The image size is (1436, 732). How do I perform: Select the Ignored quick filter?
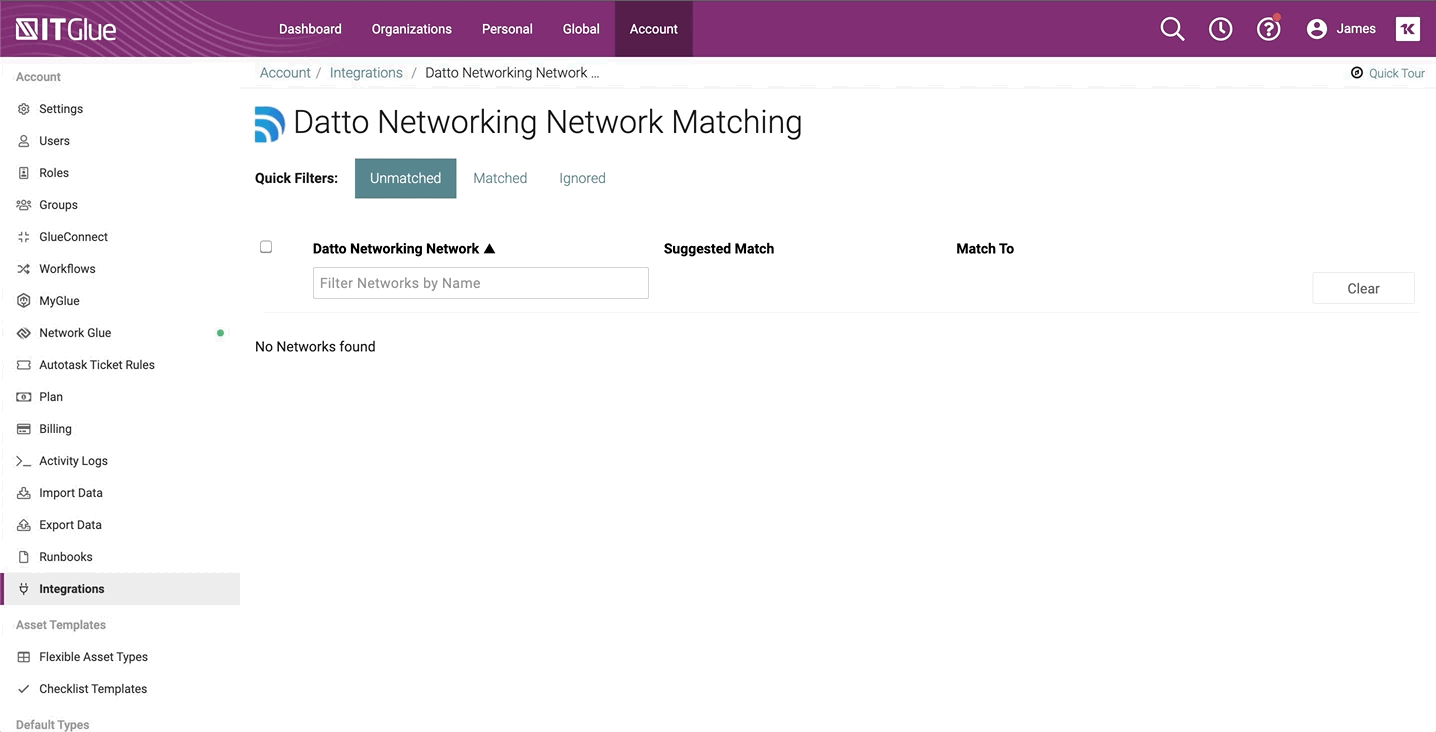point(582,178)
